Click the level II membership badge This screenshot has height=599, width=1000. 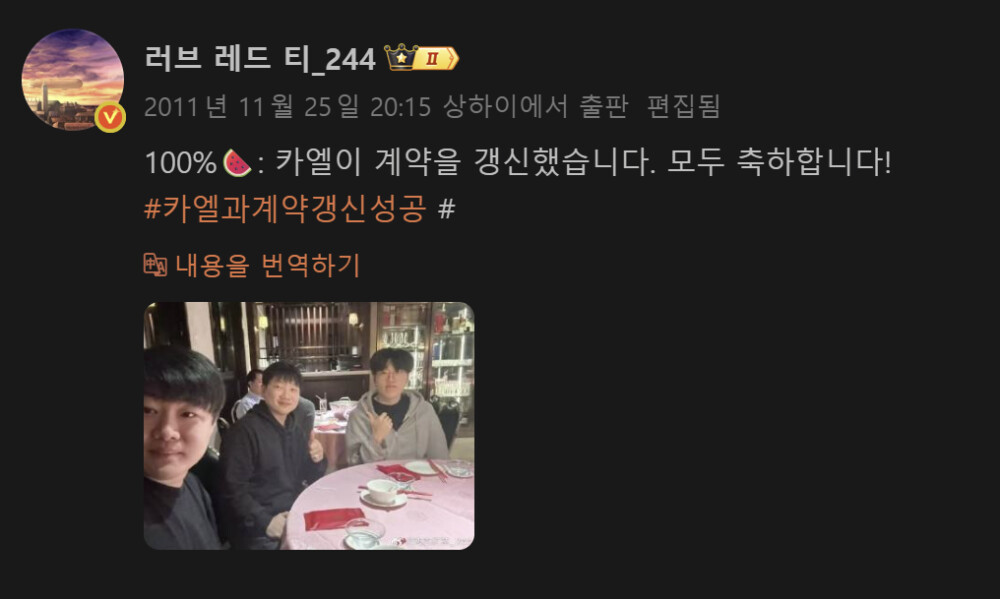(x=436, y=58)
